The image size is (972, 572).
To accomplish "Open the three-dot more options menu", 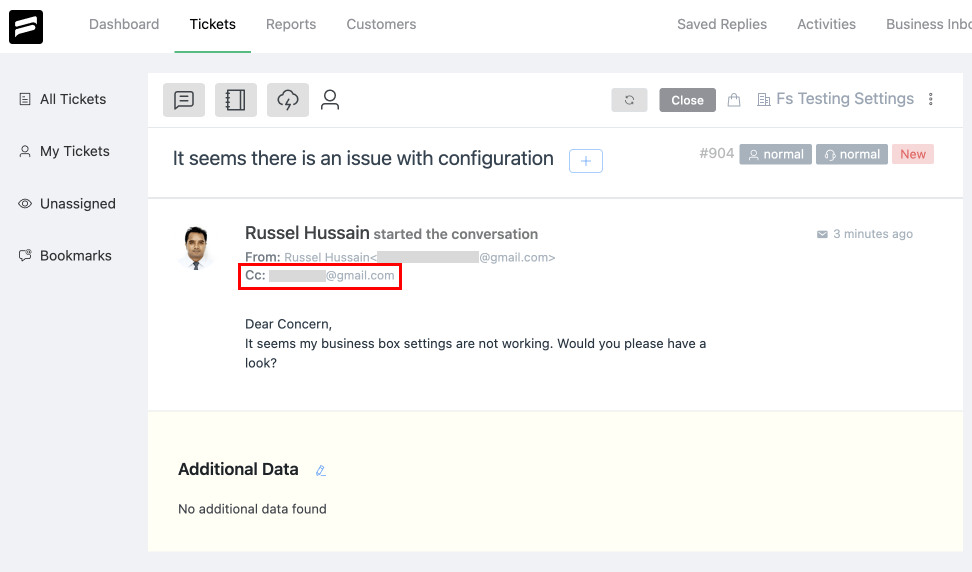I will (x=930, y=99).
